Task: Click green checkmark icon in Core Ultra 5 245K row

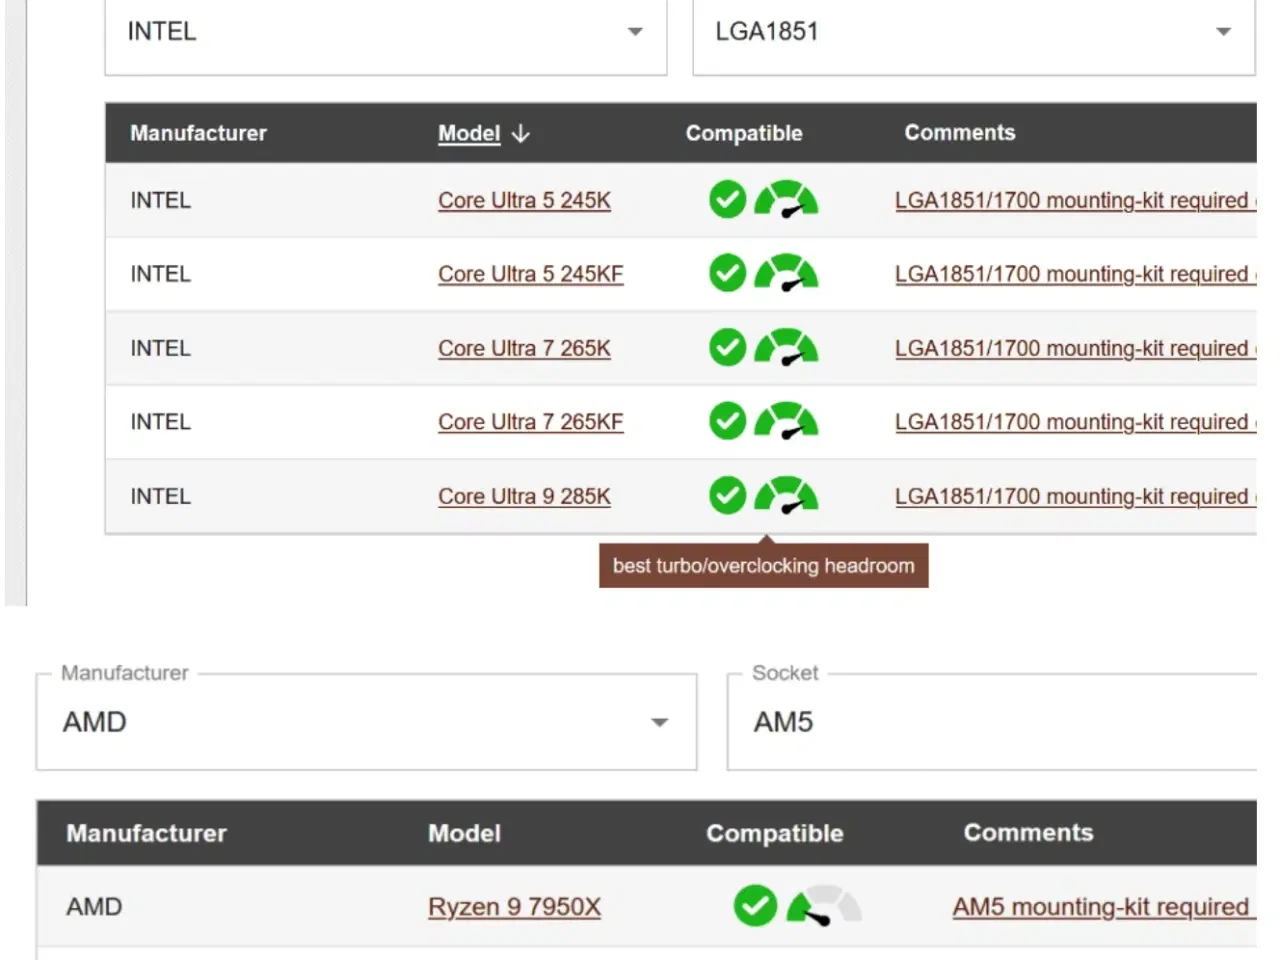Action: tap(727, 200)
